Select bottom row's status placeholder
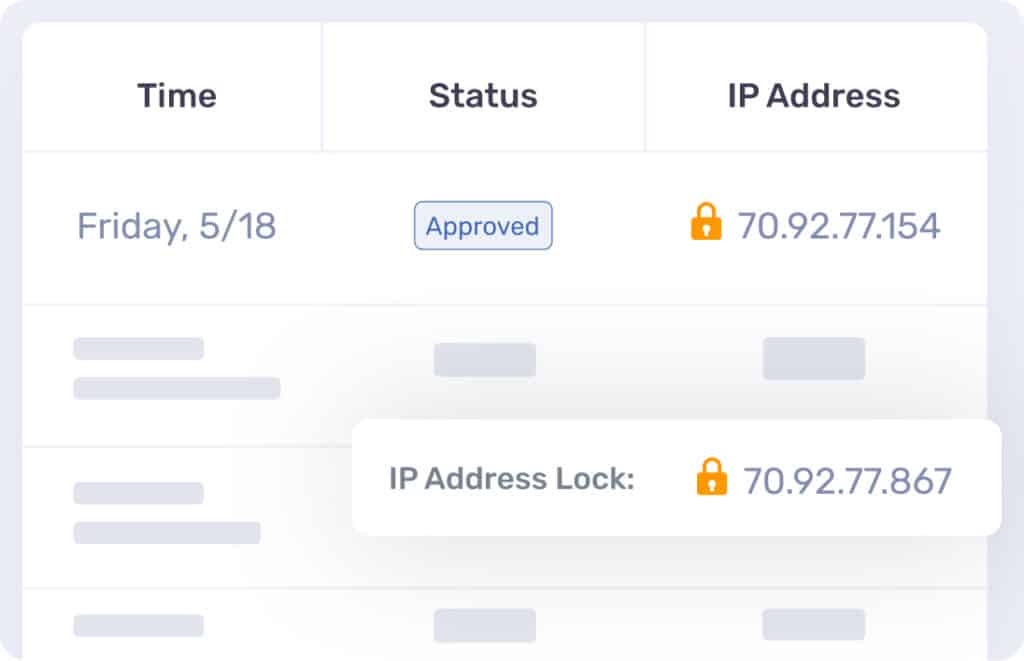 pyautogui.click(x=485, y=626)
